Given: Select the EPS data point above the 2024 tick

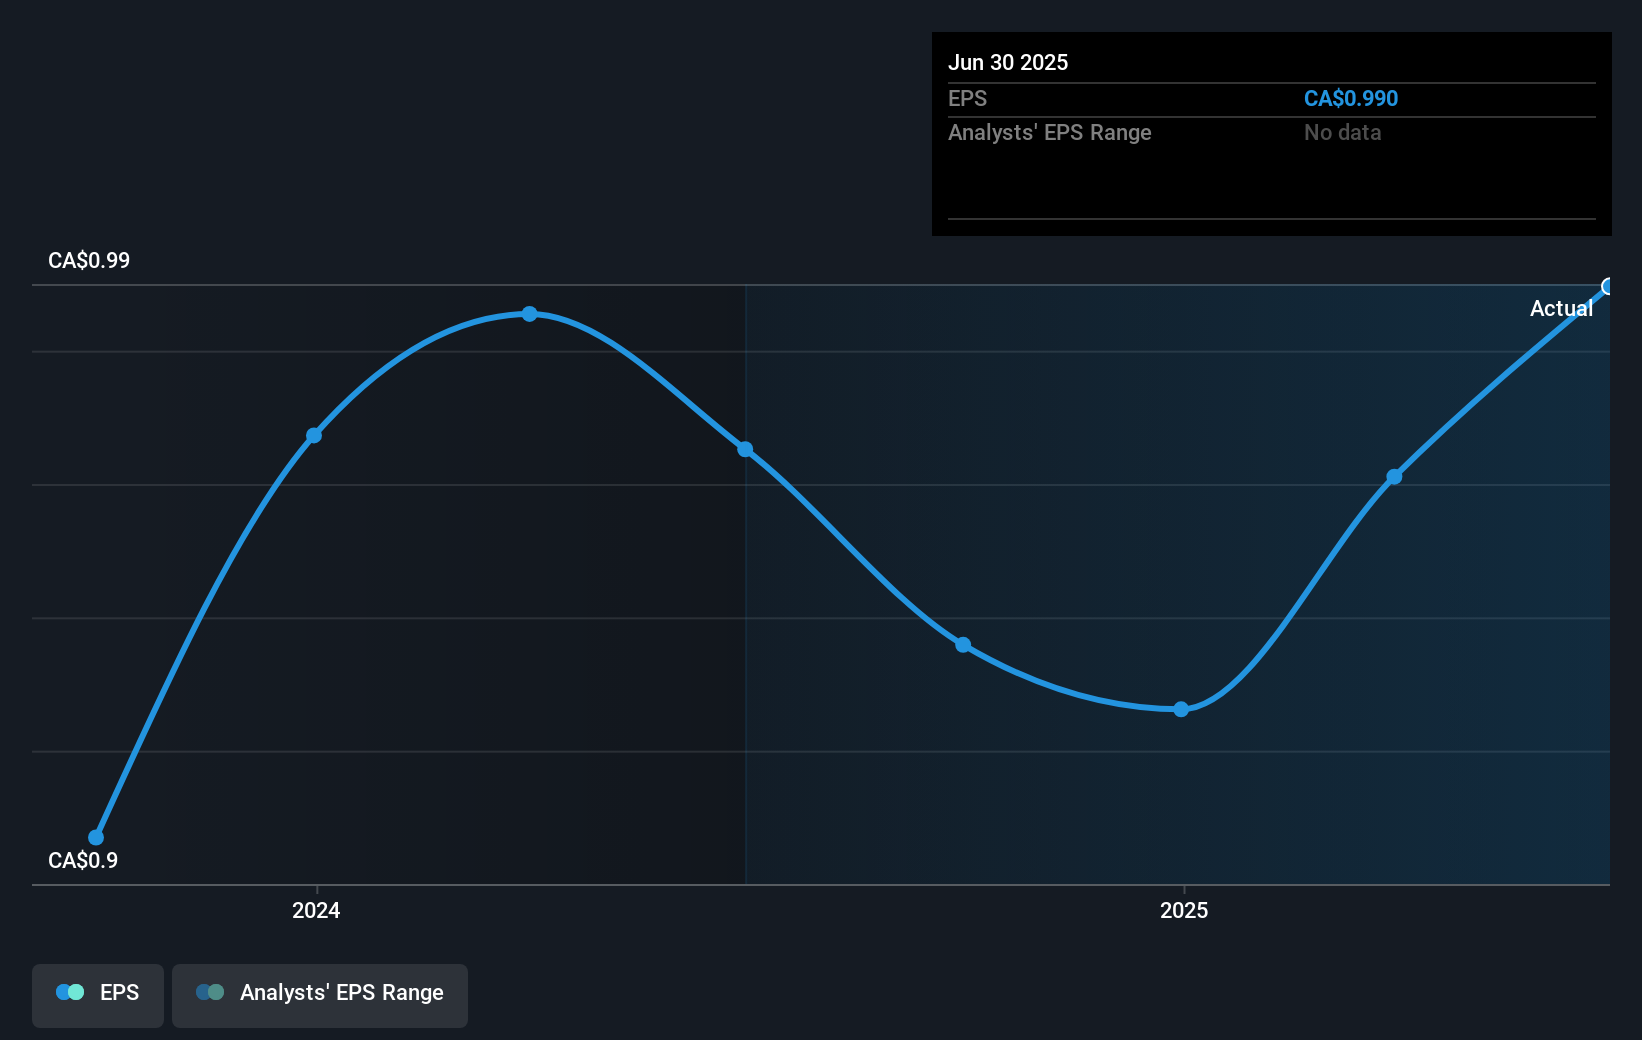Looking at the screenshot, I should (314, 435).
